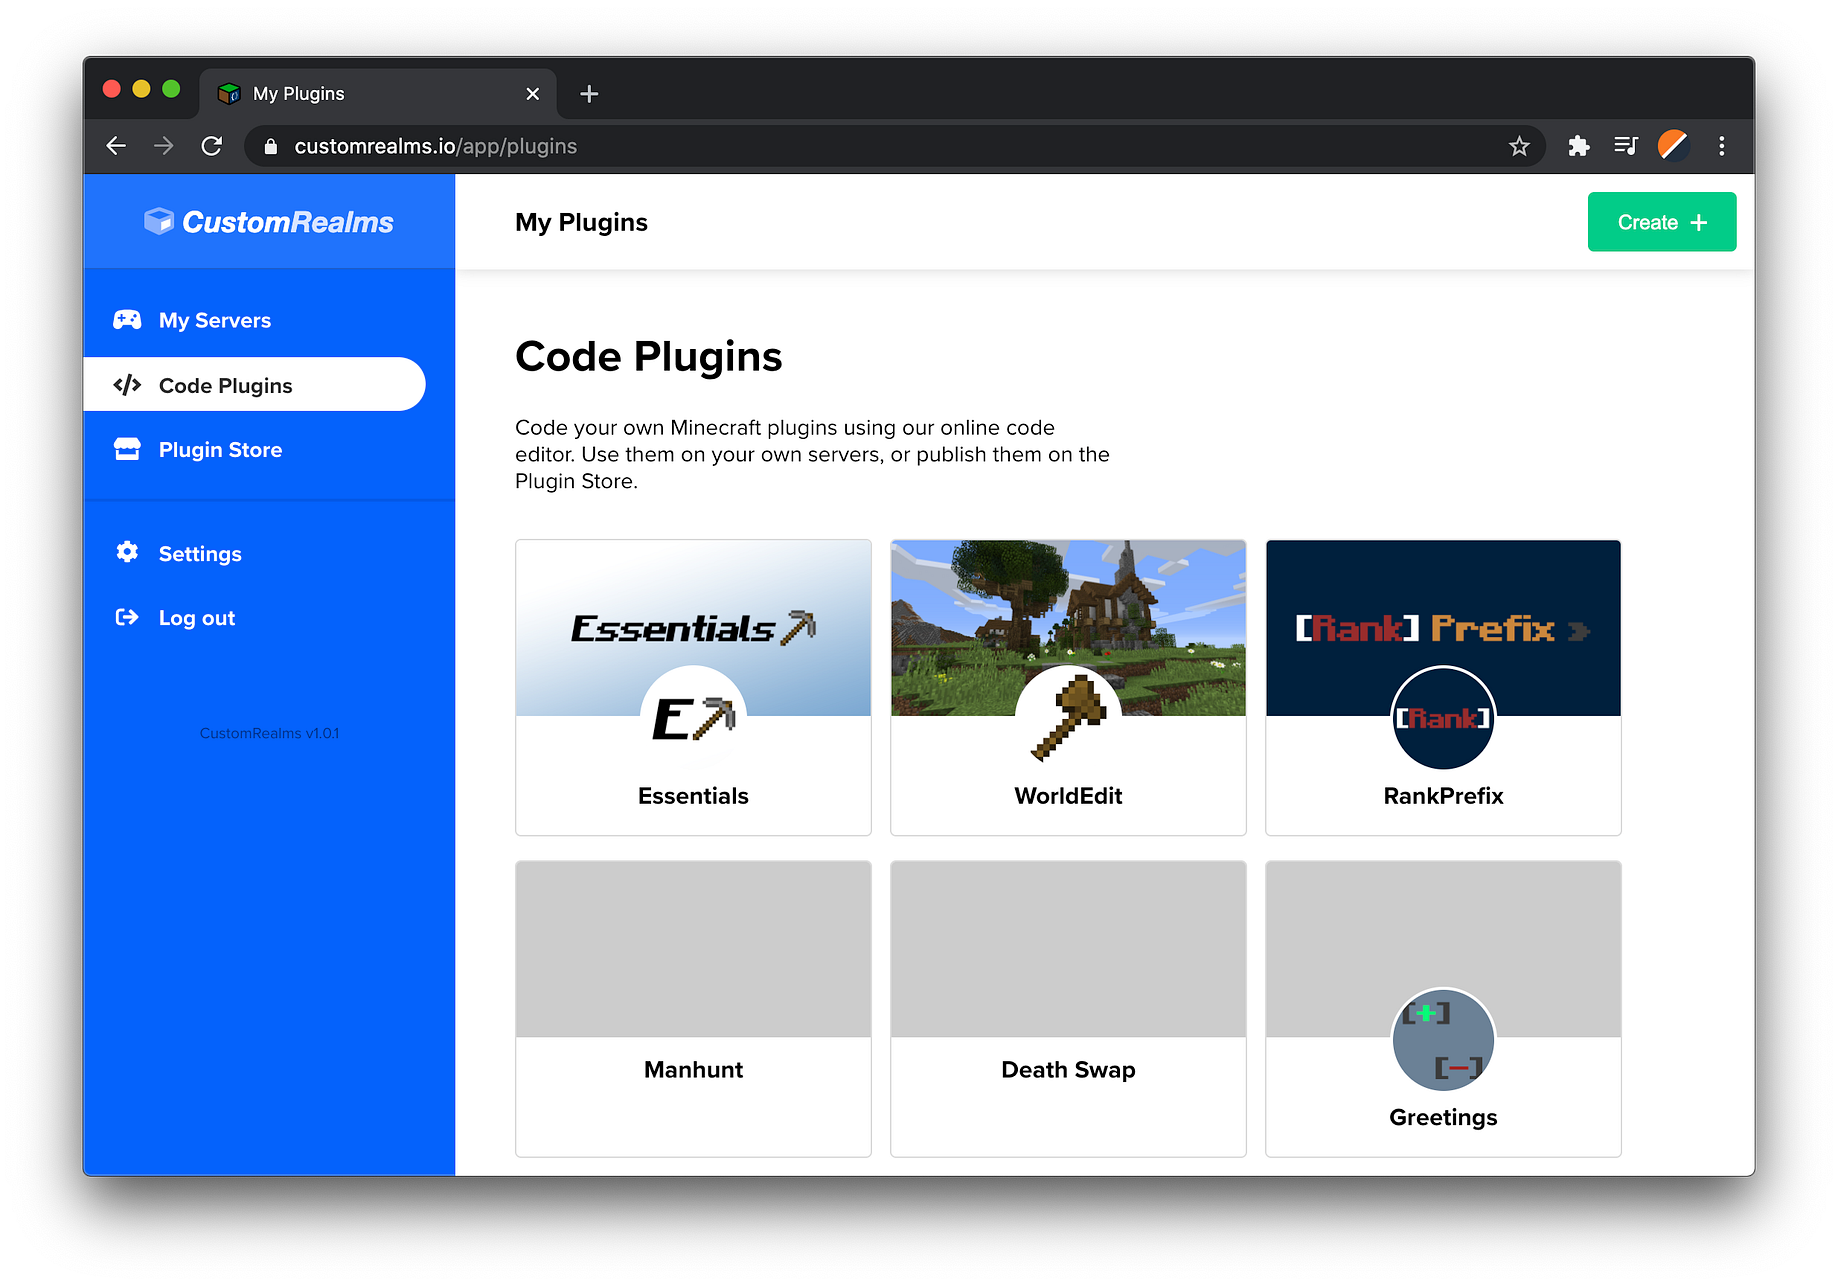Bookmark this page with the star icon
The width and height of the screenshot is (1838, 1286).
click(1519, 146)
